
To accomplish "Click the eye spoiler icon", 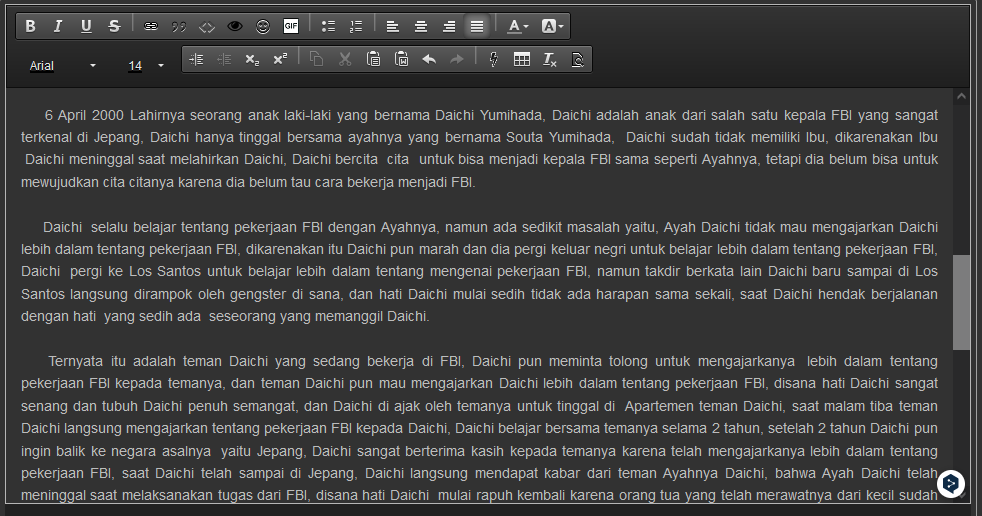I will pyautogui.click(x=235, y=26).
